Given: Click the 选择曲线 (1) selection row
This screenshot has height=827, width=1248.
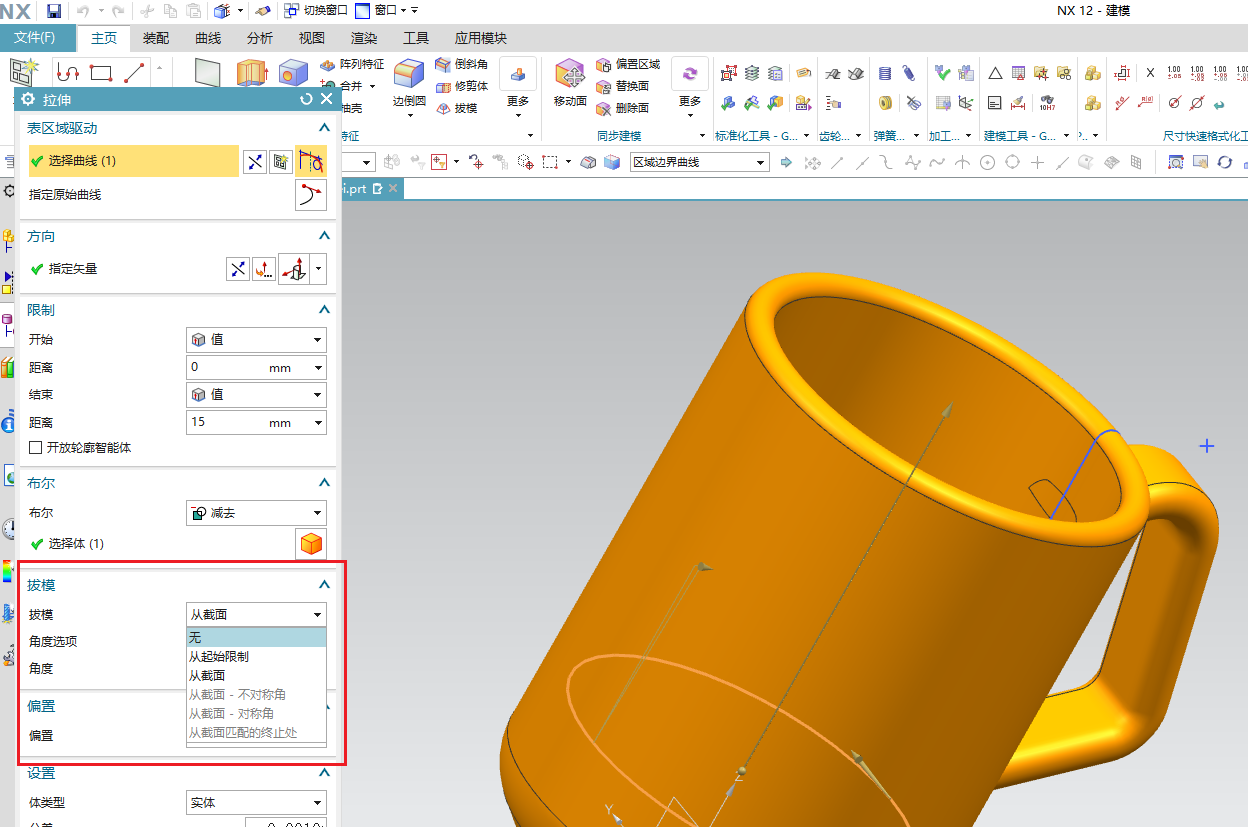Looking at the screenshot, I should [x=134, y=161].
